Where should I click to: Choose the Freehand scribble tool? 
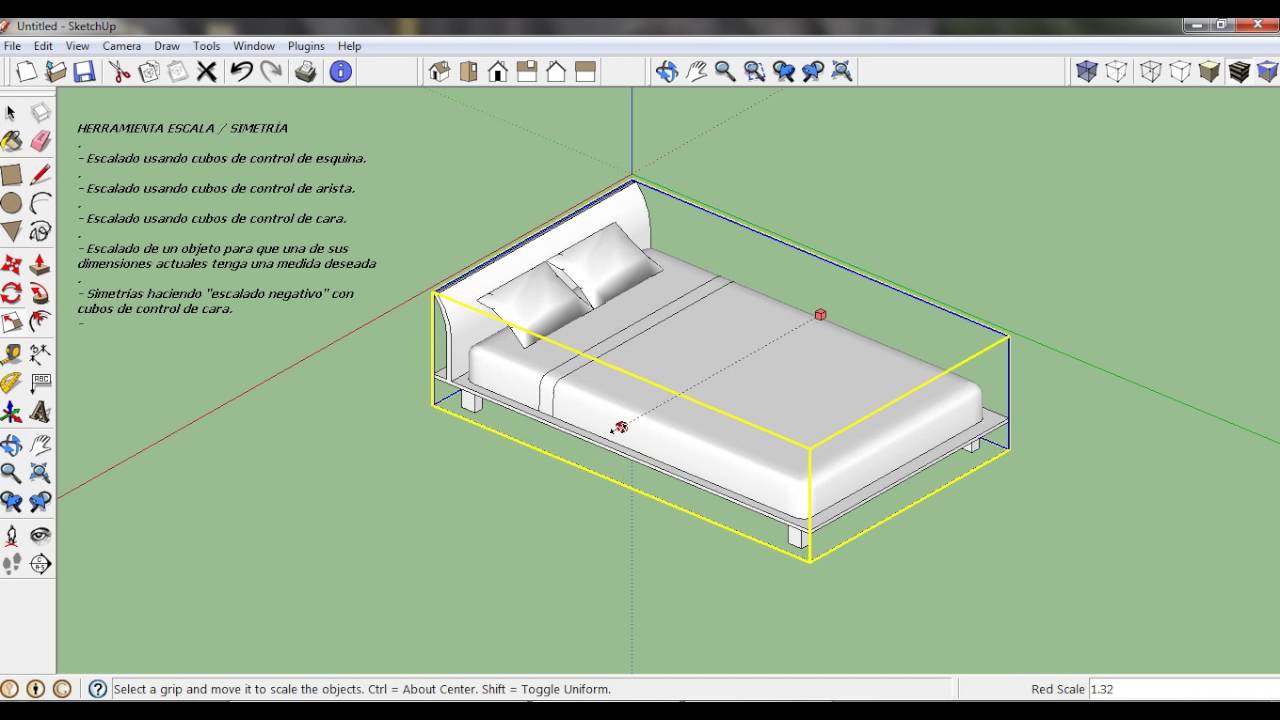(40, 232)
